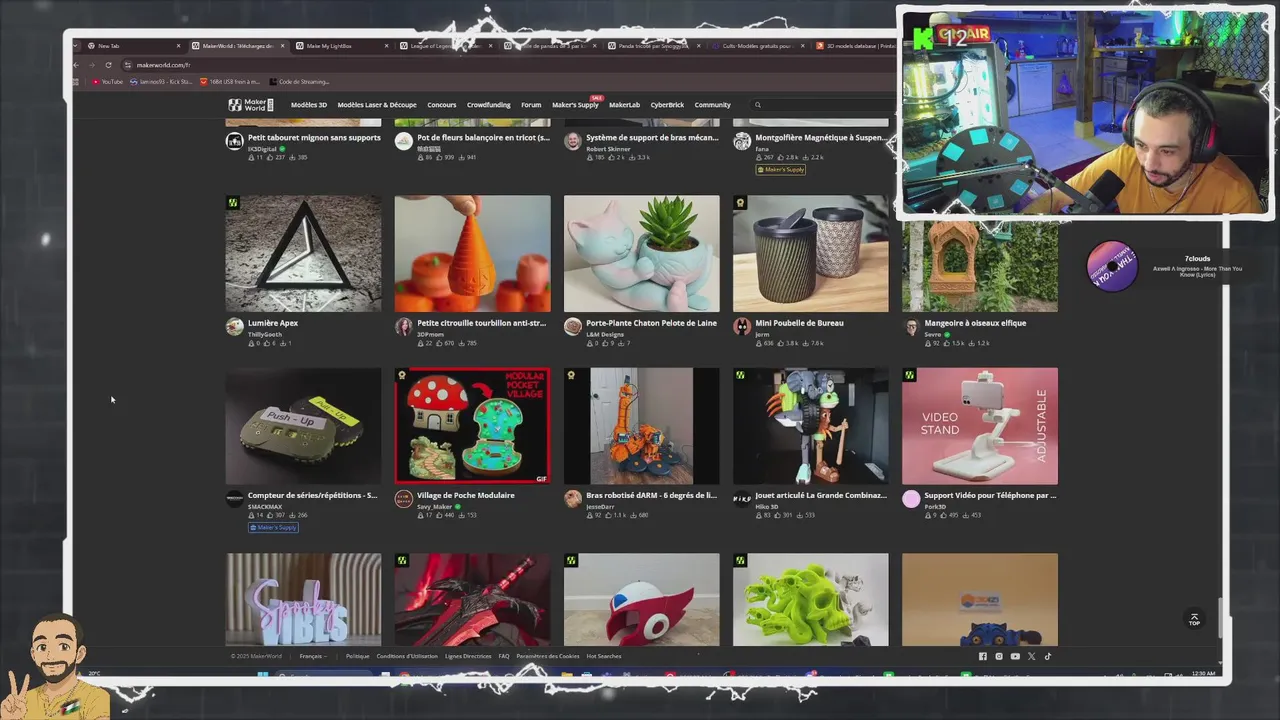Screen dimensions: 1280x720
Task: Click the author avatar beside Mini Poubelle de Bureau
Action: coord(742,327)
